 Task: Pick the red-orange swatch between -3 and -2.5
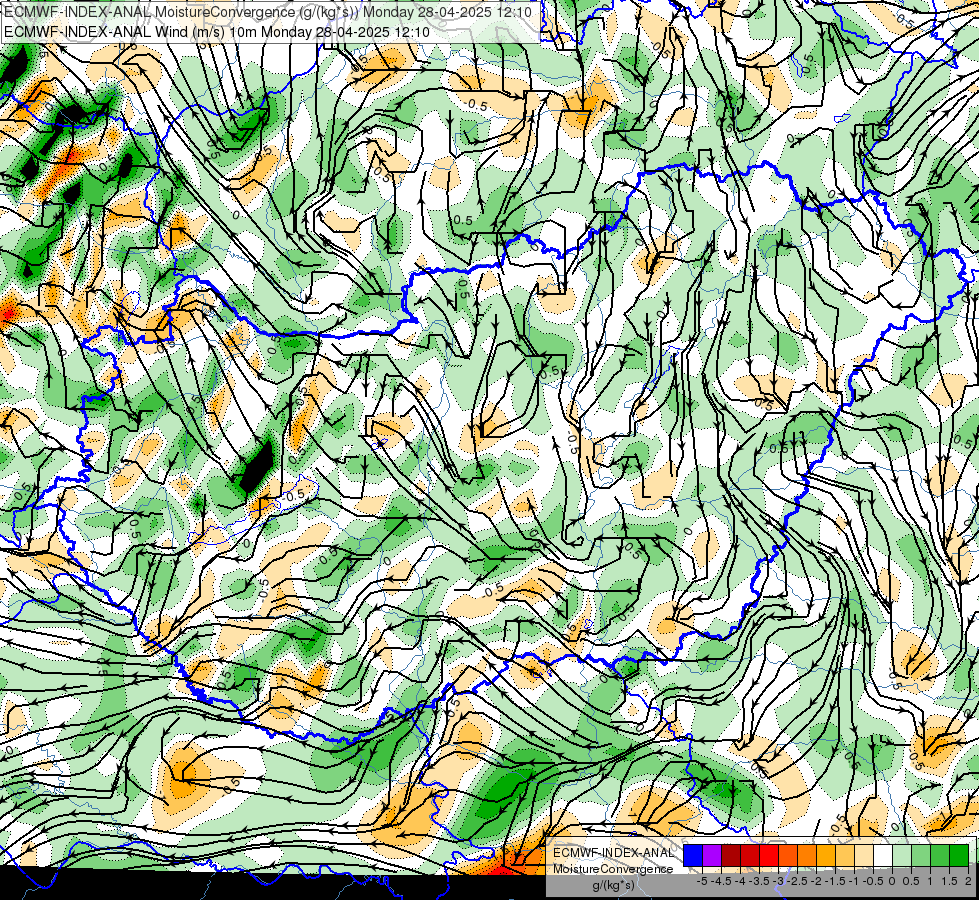(x=788, y=856)
